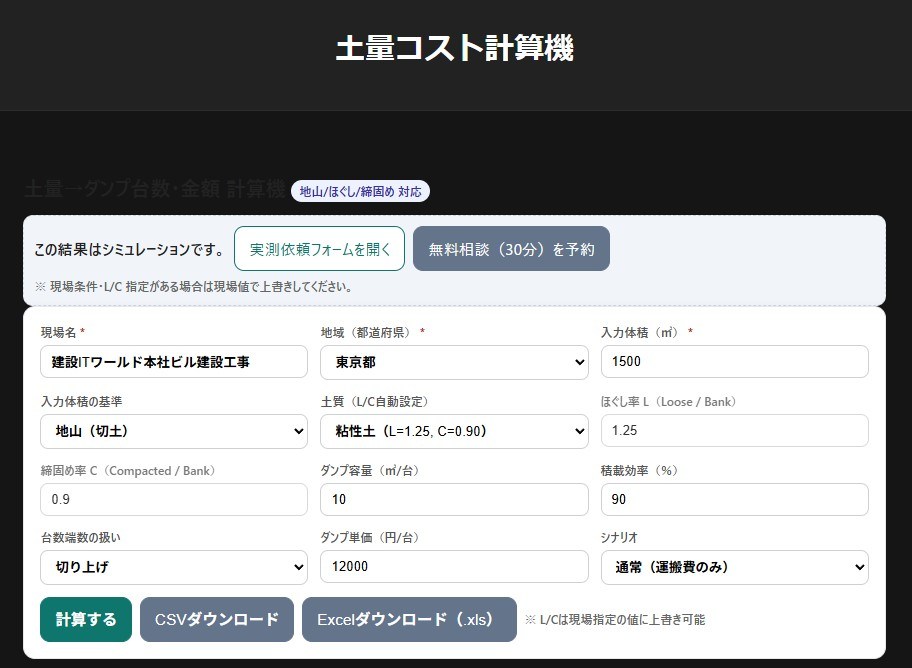Click the ダンプ単価（円/台）field
Viewport: 912px width, 668px height.
coord(454,567)
